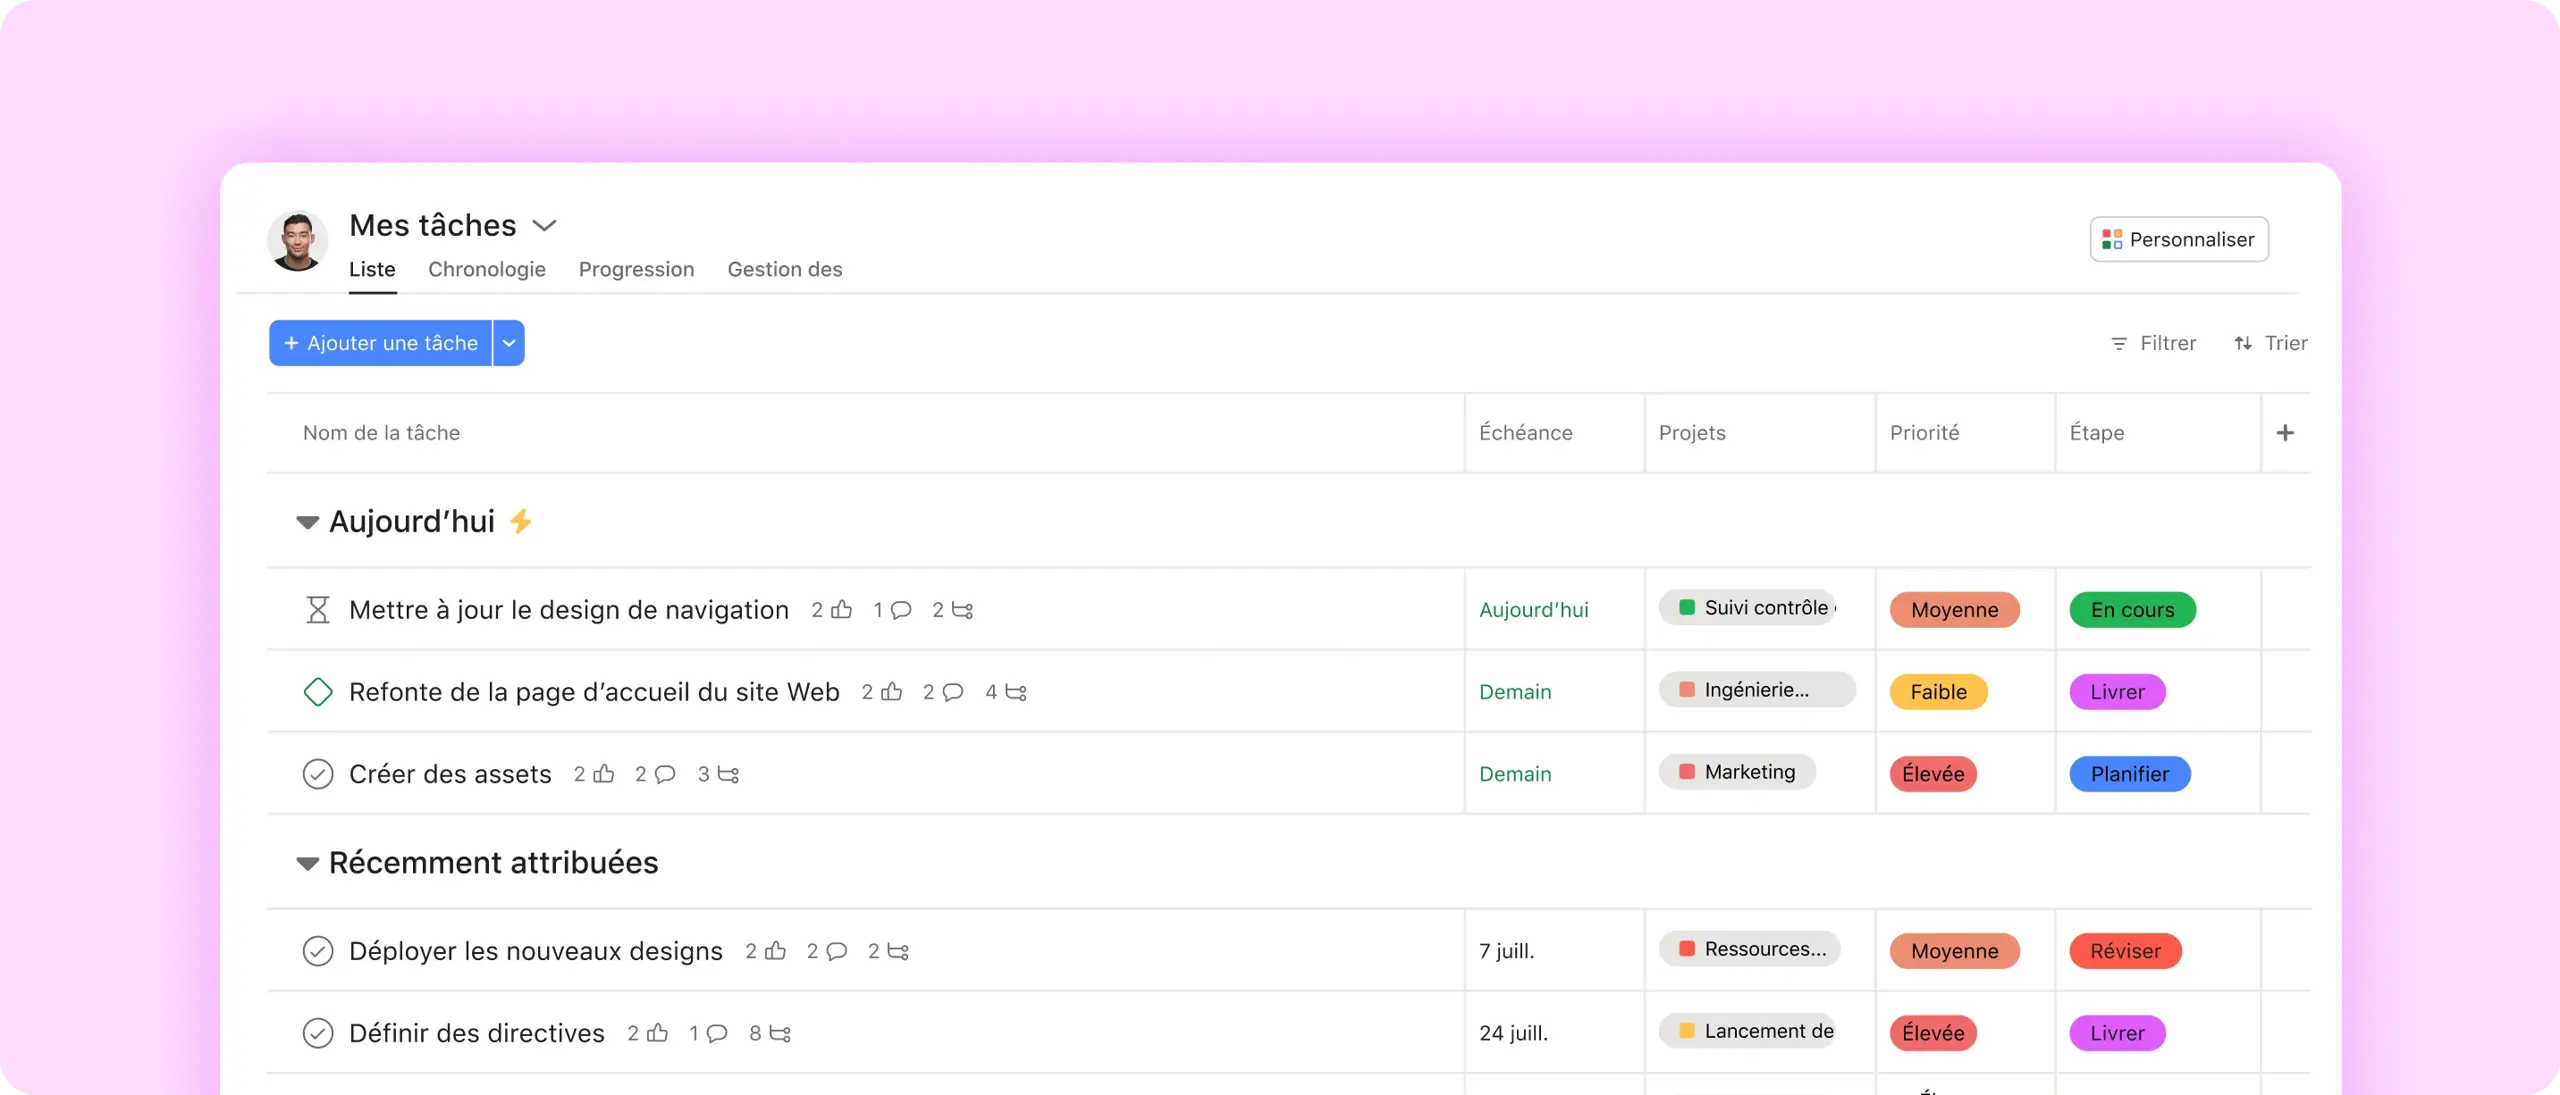
Task: Change Élevée priority on Créer des assets
Action: coord(1933,774)
